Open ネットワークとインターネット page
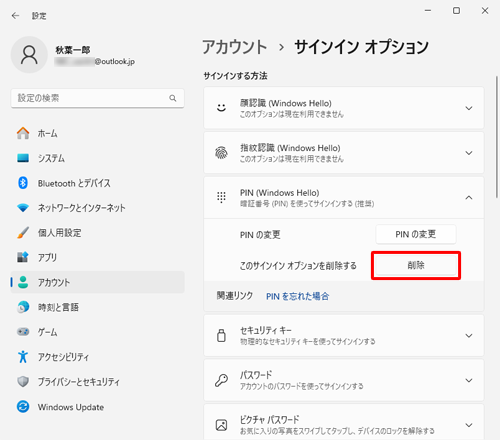Image resolution: width=500 pixels, height=440 pixels. [97, 208]
